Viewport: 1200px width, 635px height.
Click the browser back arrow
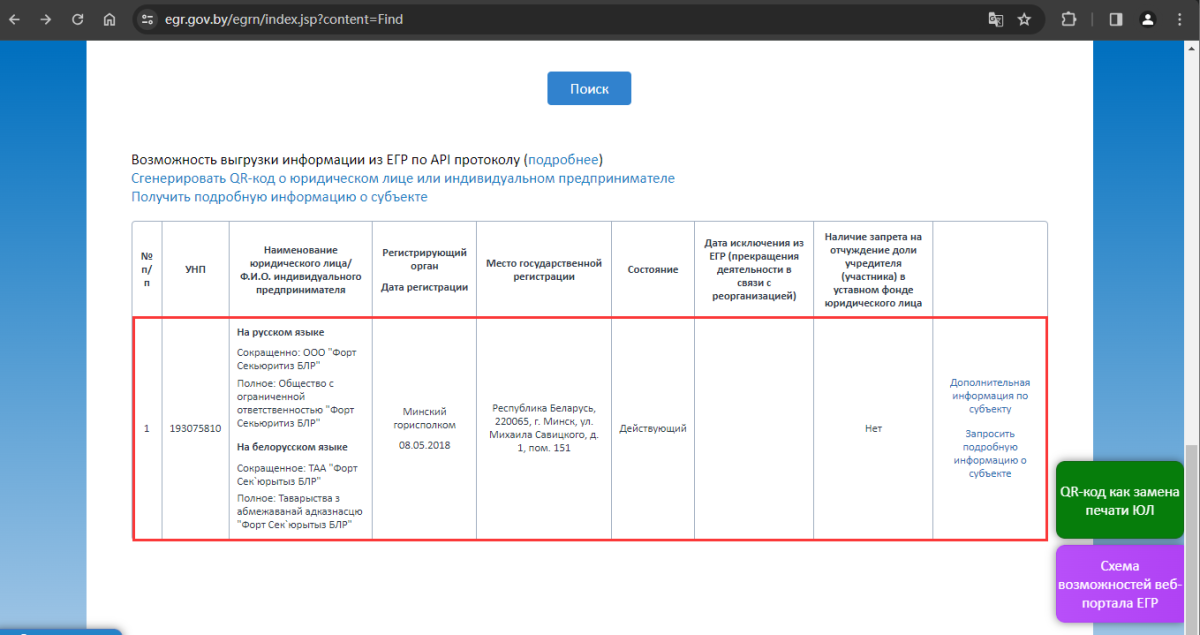click(14, 19)
